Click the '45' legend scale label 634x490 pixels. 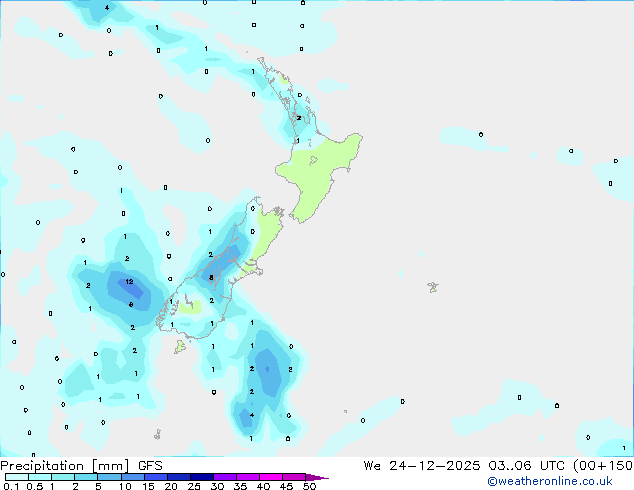point(286,486)
